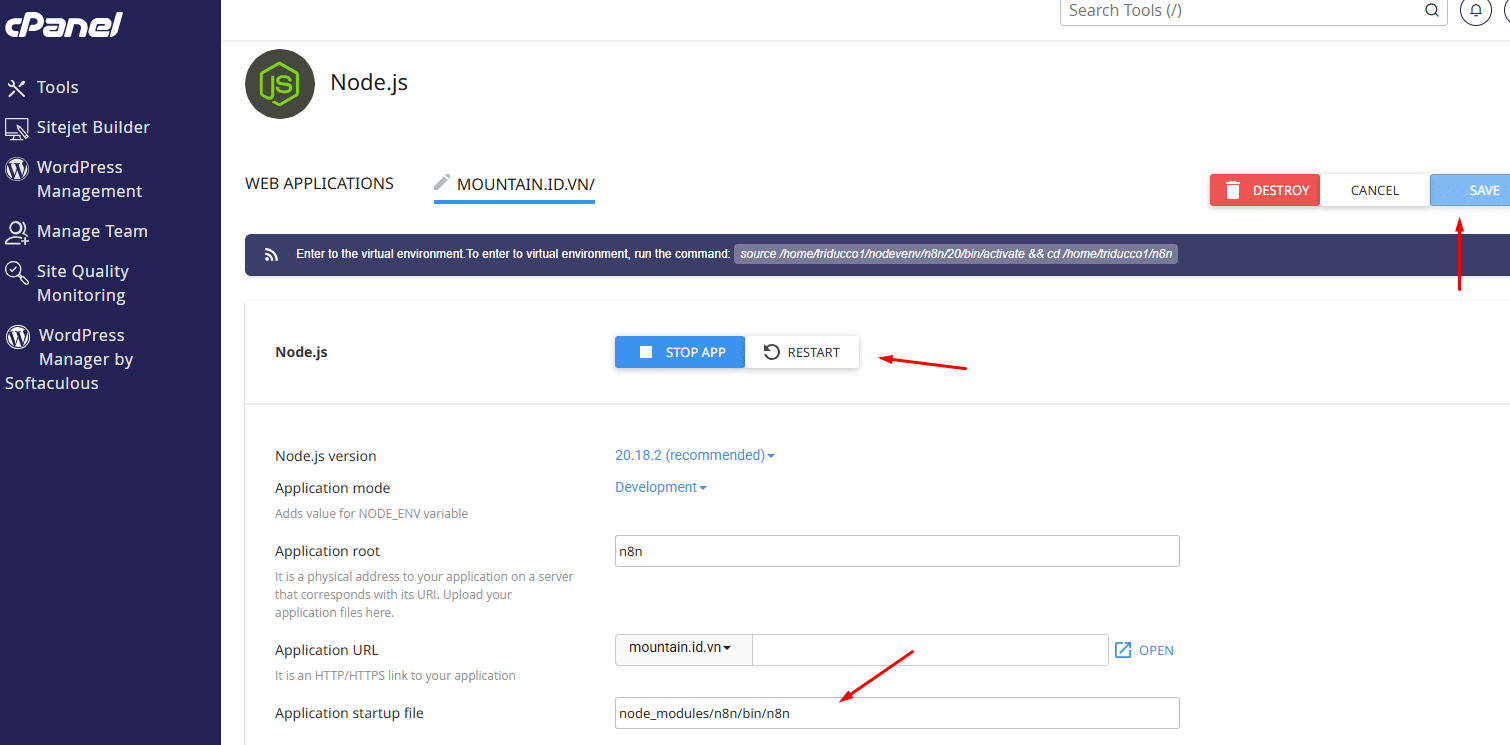Click the WordPress Management logo icon
The height and width of the screenshot is (745, 1510).
tap(17, 168)
